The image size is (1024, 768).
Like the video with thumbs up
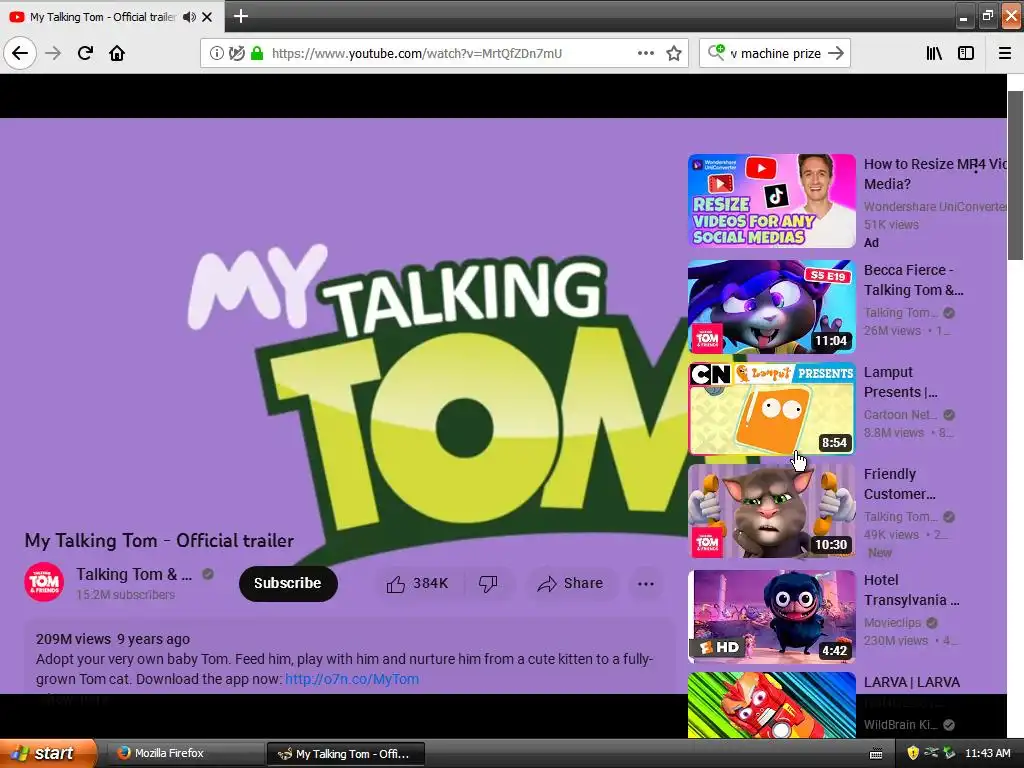(x=417, y=583)
